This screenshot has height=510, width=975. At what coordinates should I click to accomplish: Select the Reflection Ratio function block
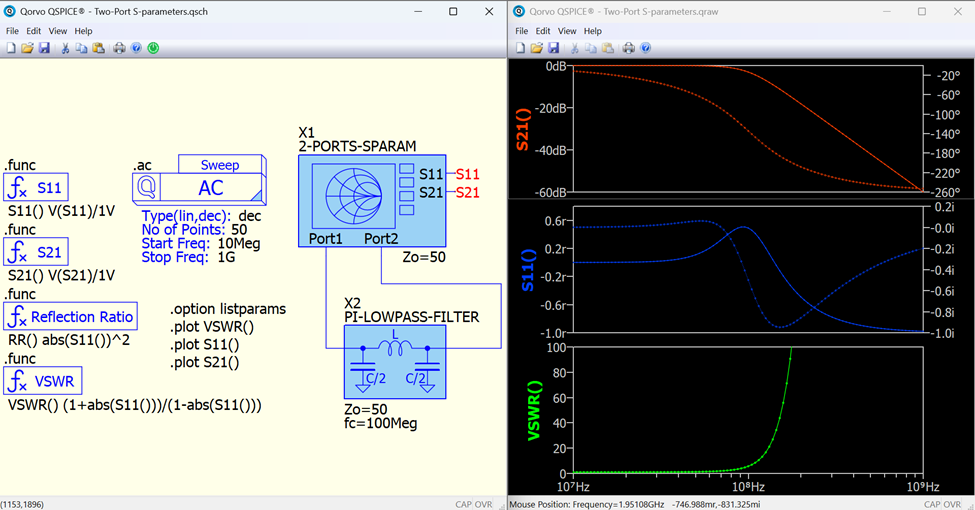pyautogui.click(x=71, y=317)
